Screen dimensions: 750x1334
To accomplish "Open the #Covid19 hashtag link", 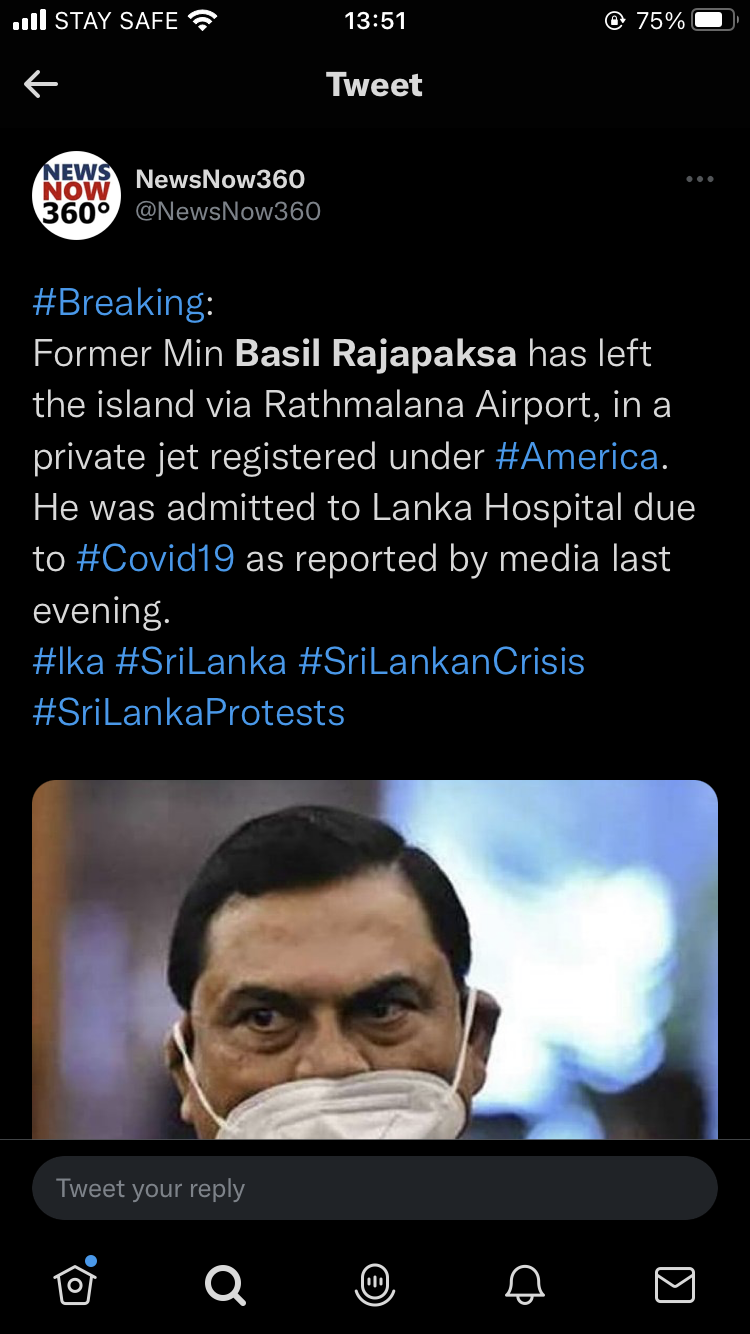I will click(155, 559).
